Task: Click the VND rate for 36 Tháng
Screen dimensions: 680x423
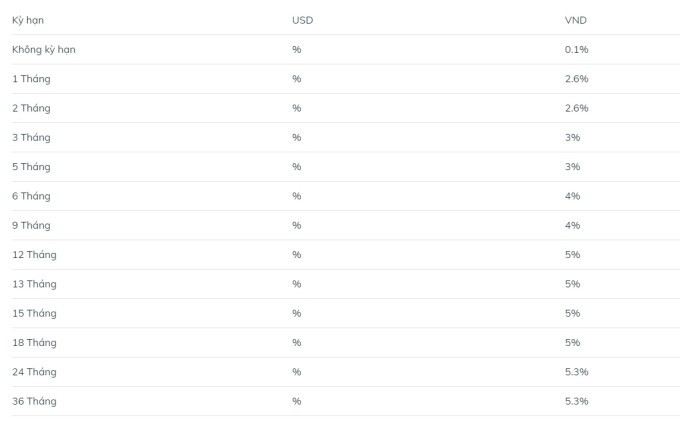Action: [576, 401]
